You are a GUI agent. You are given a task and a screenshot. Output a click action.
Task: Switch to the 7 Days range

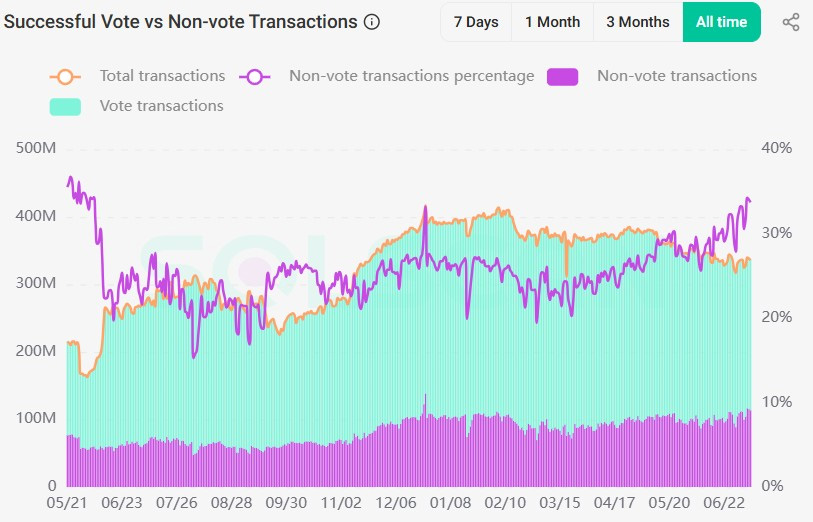476,22
